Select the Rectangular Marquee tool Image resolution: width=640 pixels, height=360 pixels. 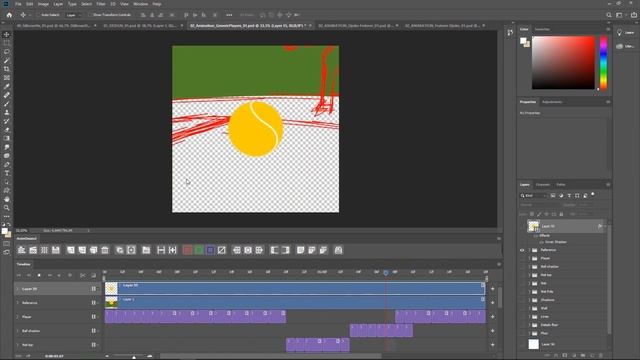click(7, 43)
